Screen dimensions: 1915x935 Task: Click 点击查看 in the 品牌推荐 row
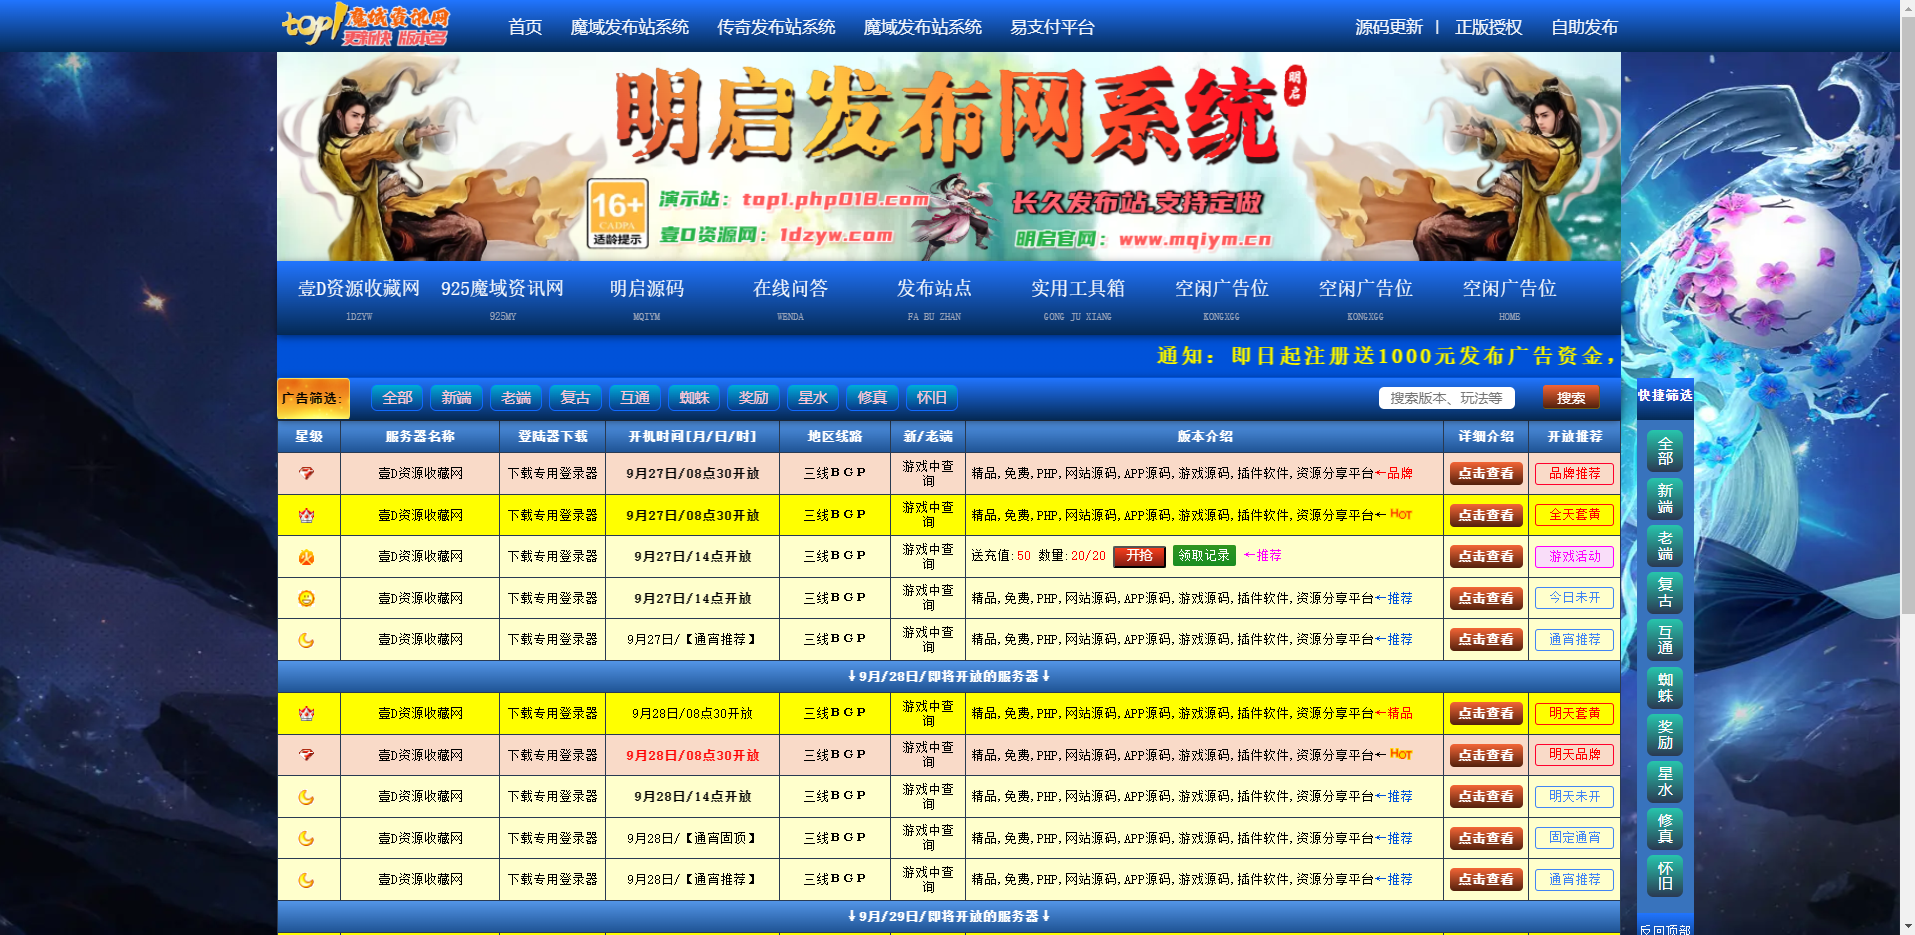pos(1486,474)
